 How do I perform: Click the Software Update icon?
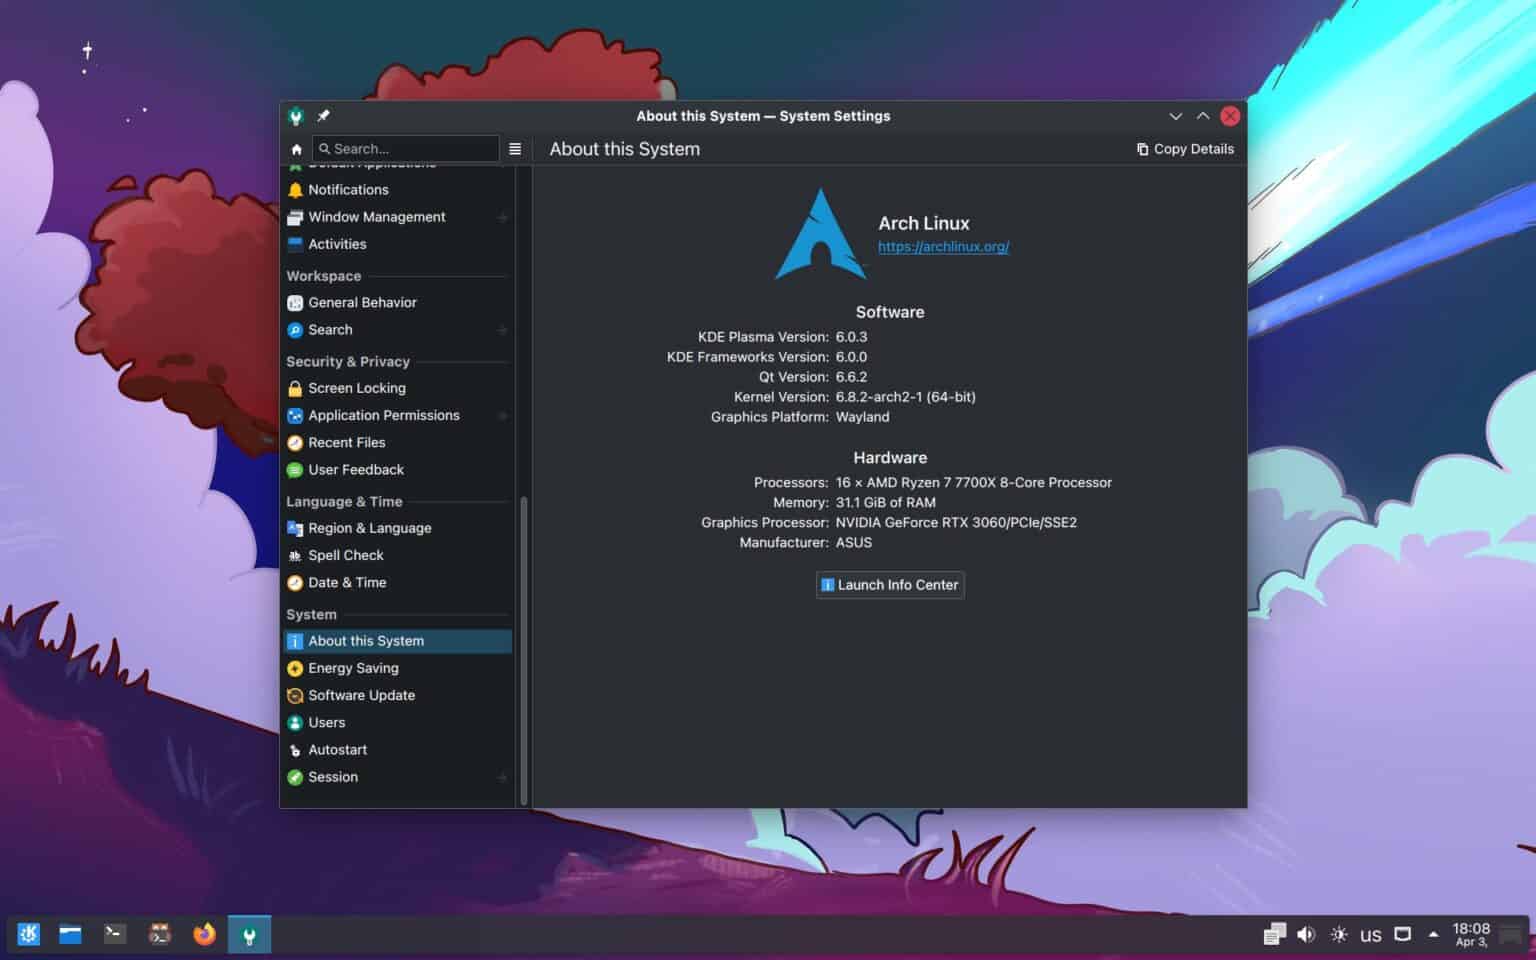[x=295, y=695]
